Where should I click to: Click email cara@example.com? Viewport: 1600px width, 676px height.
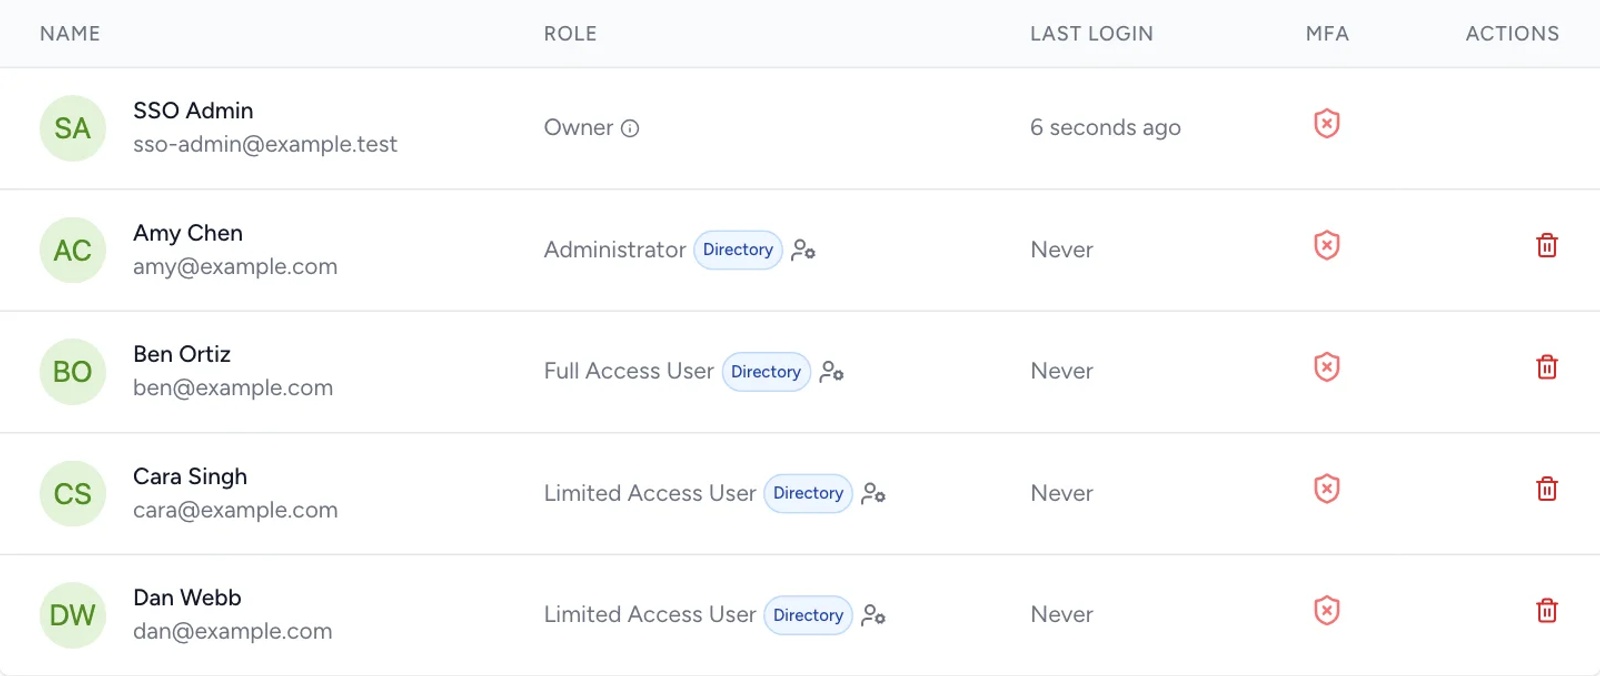[x=235, y=510]
